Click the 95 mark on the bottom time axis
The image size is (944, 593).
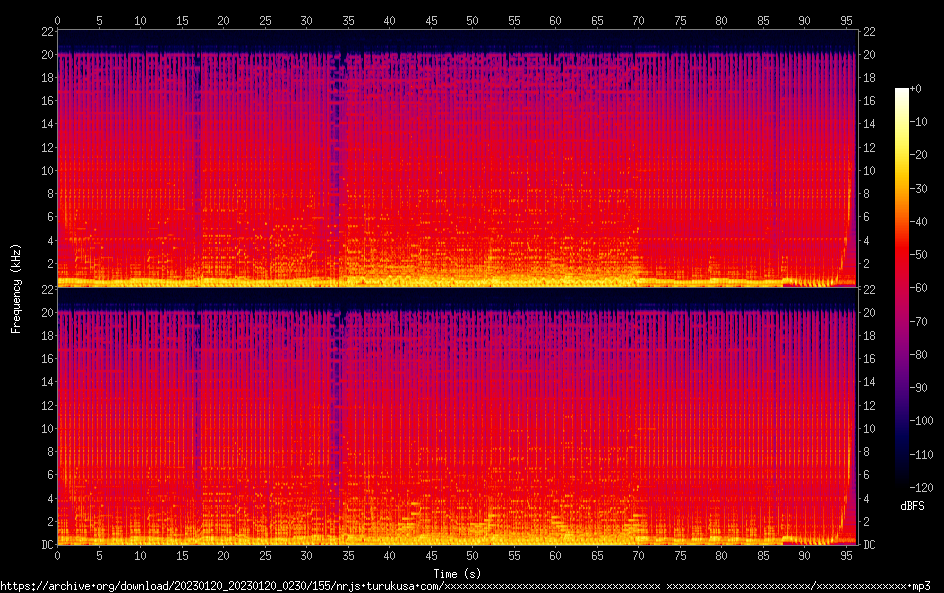click(x=845, y=555)
